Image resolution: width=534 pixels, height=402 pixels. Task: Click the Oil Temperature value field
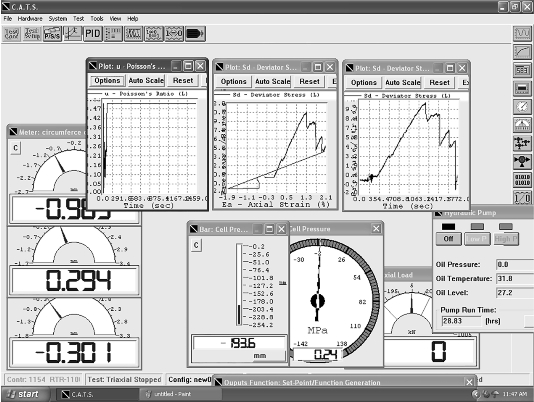pos(515,279)
